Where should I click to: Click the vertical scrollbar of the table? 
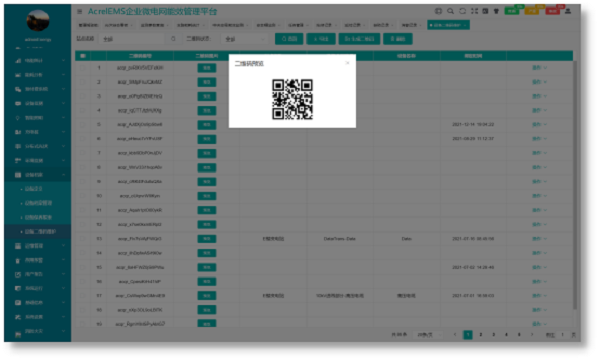point(574,184)
